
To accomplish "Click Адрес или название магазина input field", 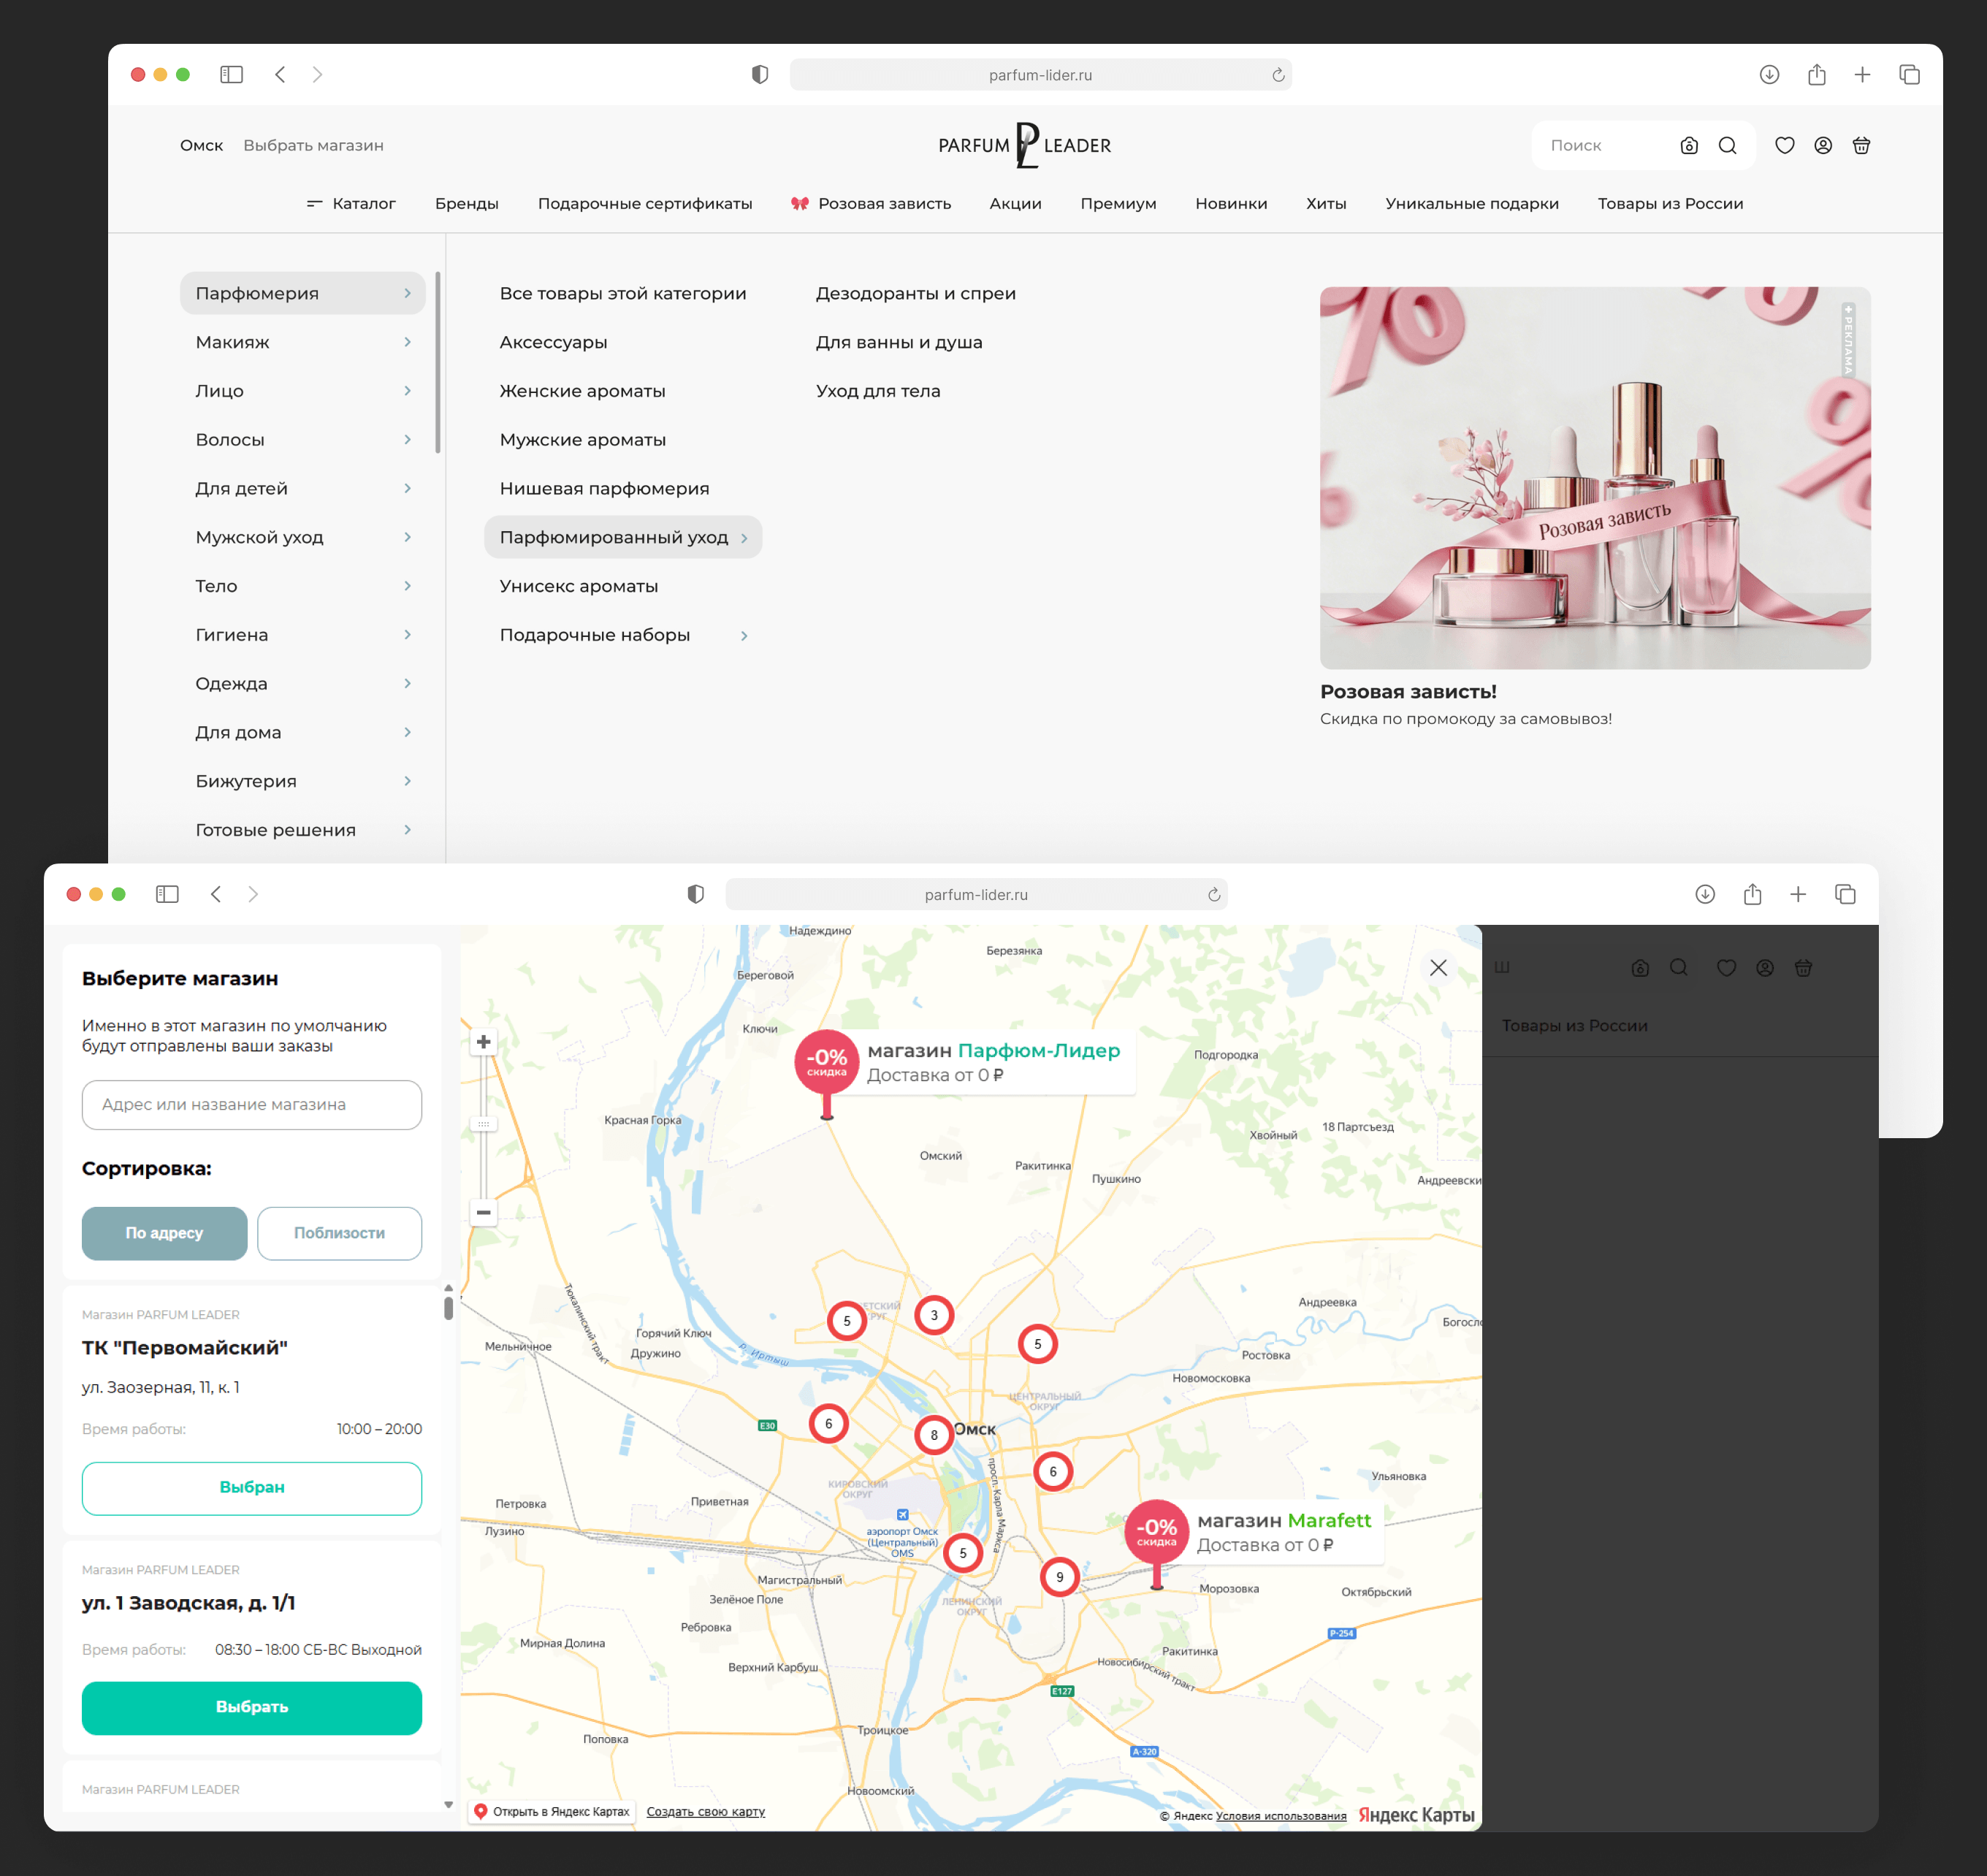I will (x=252, y=1105).
